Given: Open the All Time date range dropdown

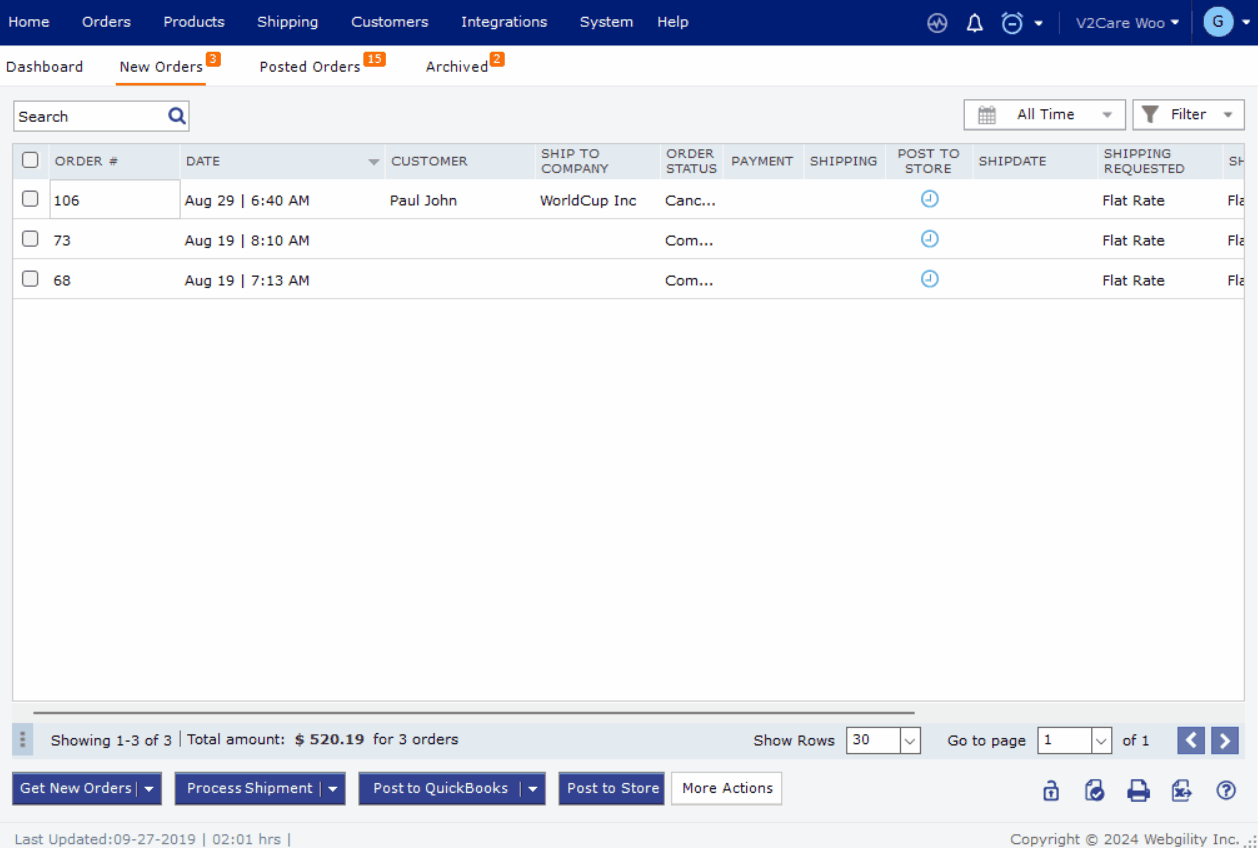Looking at the screenshot, I should [x=1044, y=115].
